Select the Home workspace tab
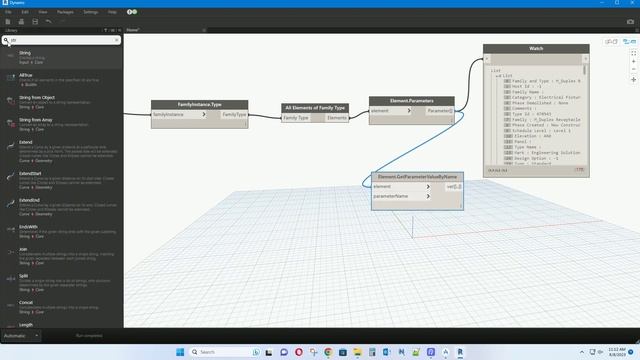The width and height of the screenshot is (640, 360). pyautogui.click(x=133, y=30)
